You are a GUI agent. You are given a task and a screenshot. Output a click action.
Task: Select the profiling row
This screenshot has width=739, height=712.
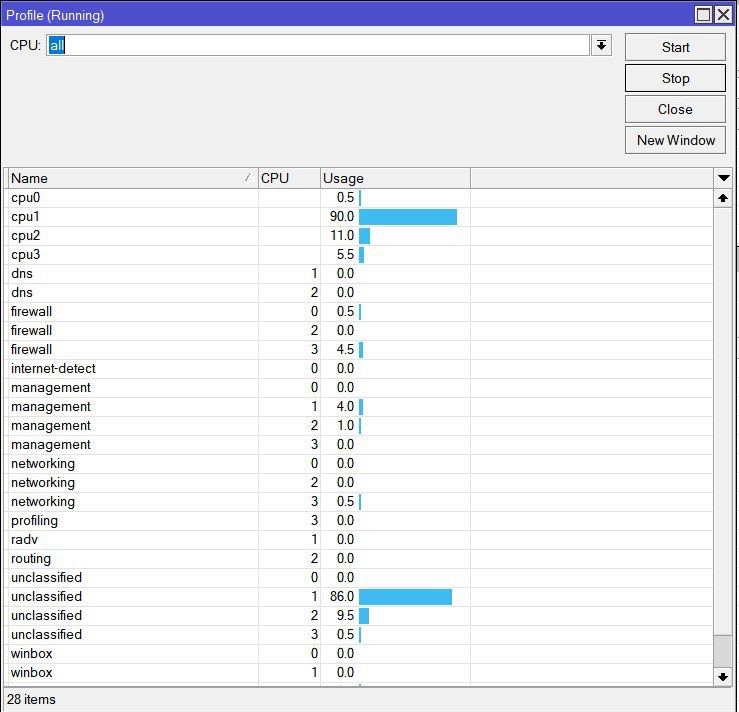click(361, 521)
